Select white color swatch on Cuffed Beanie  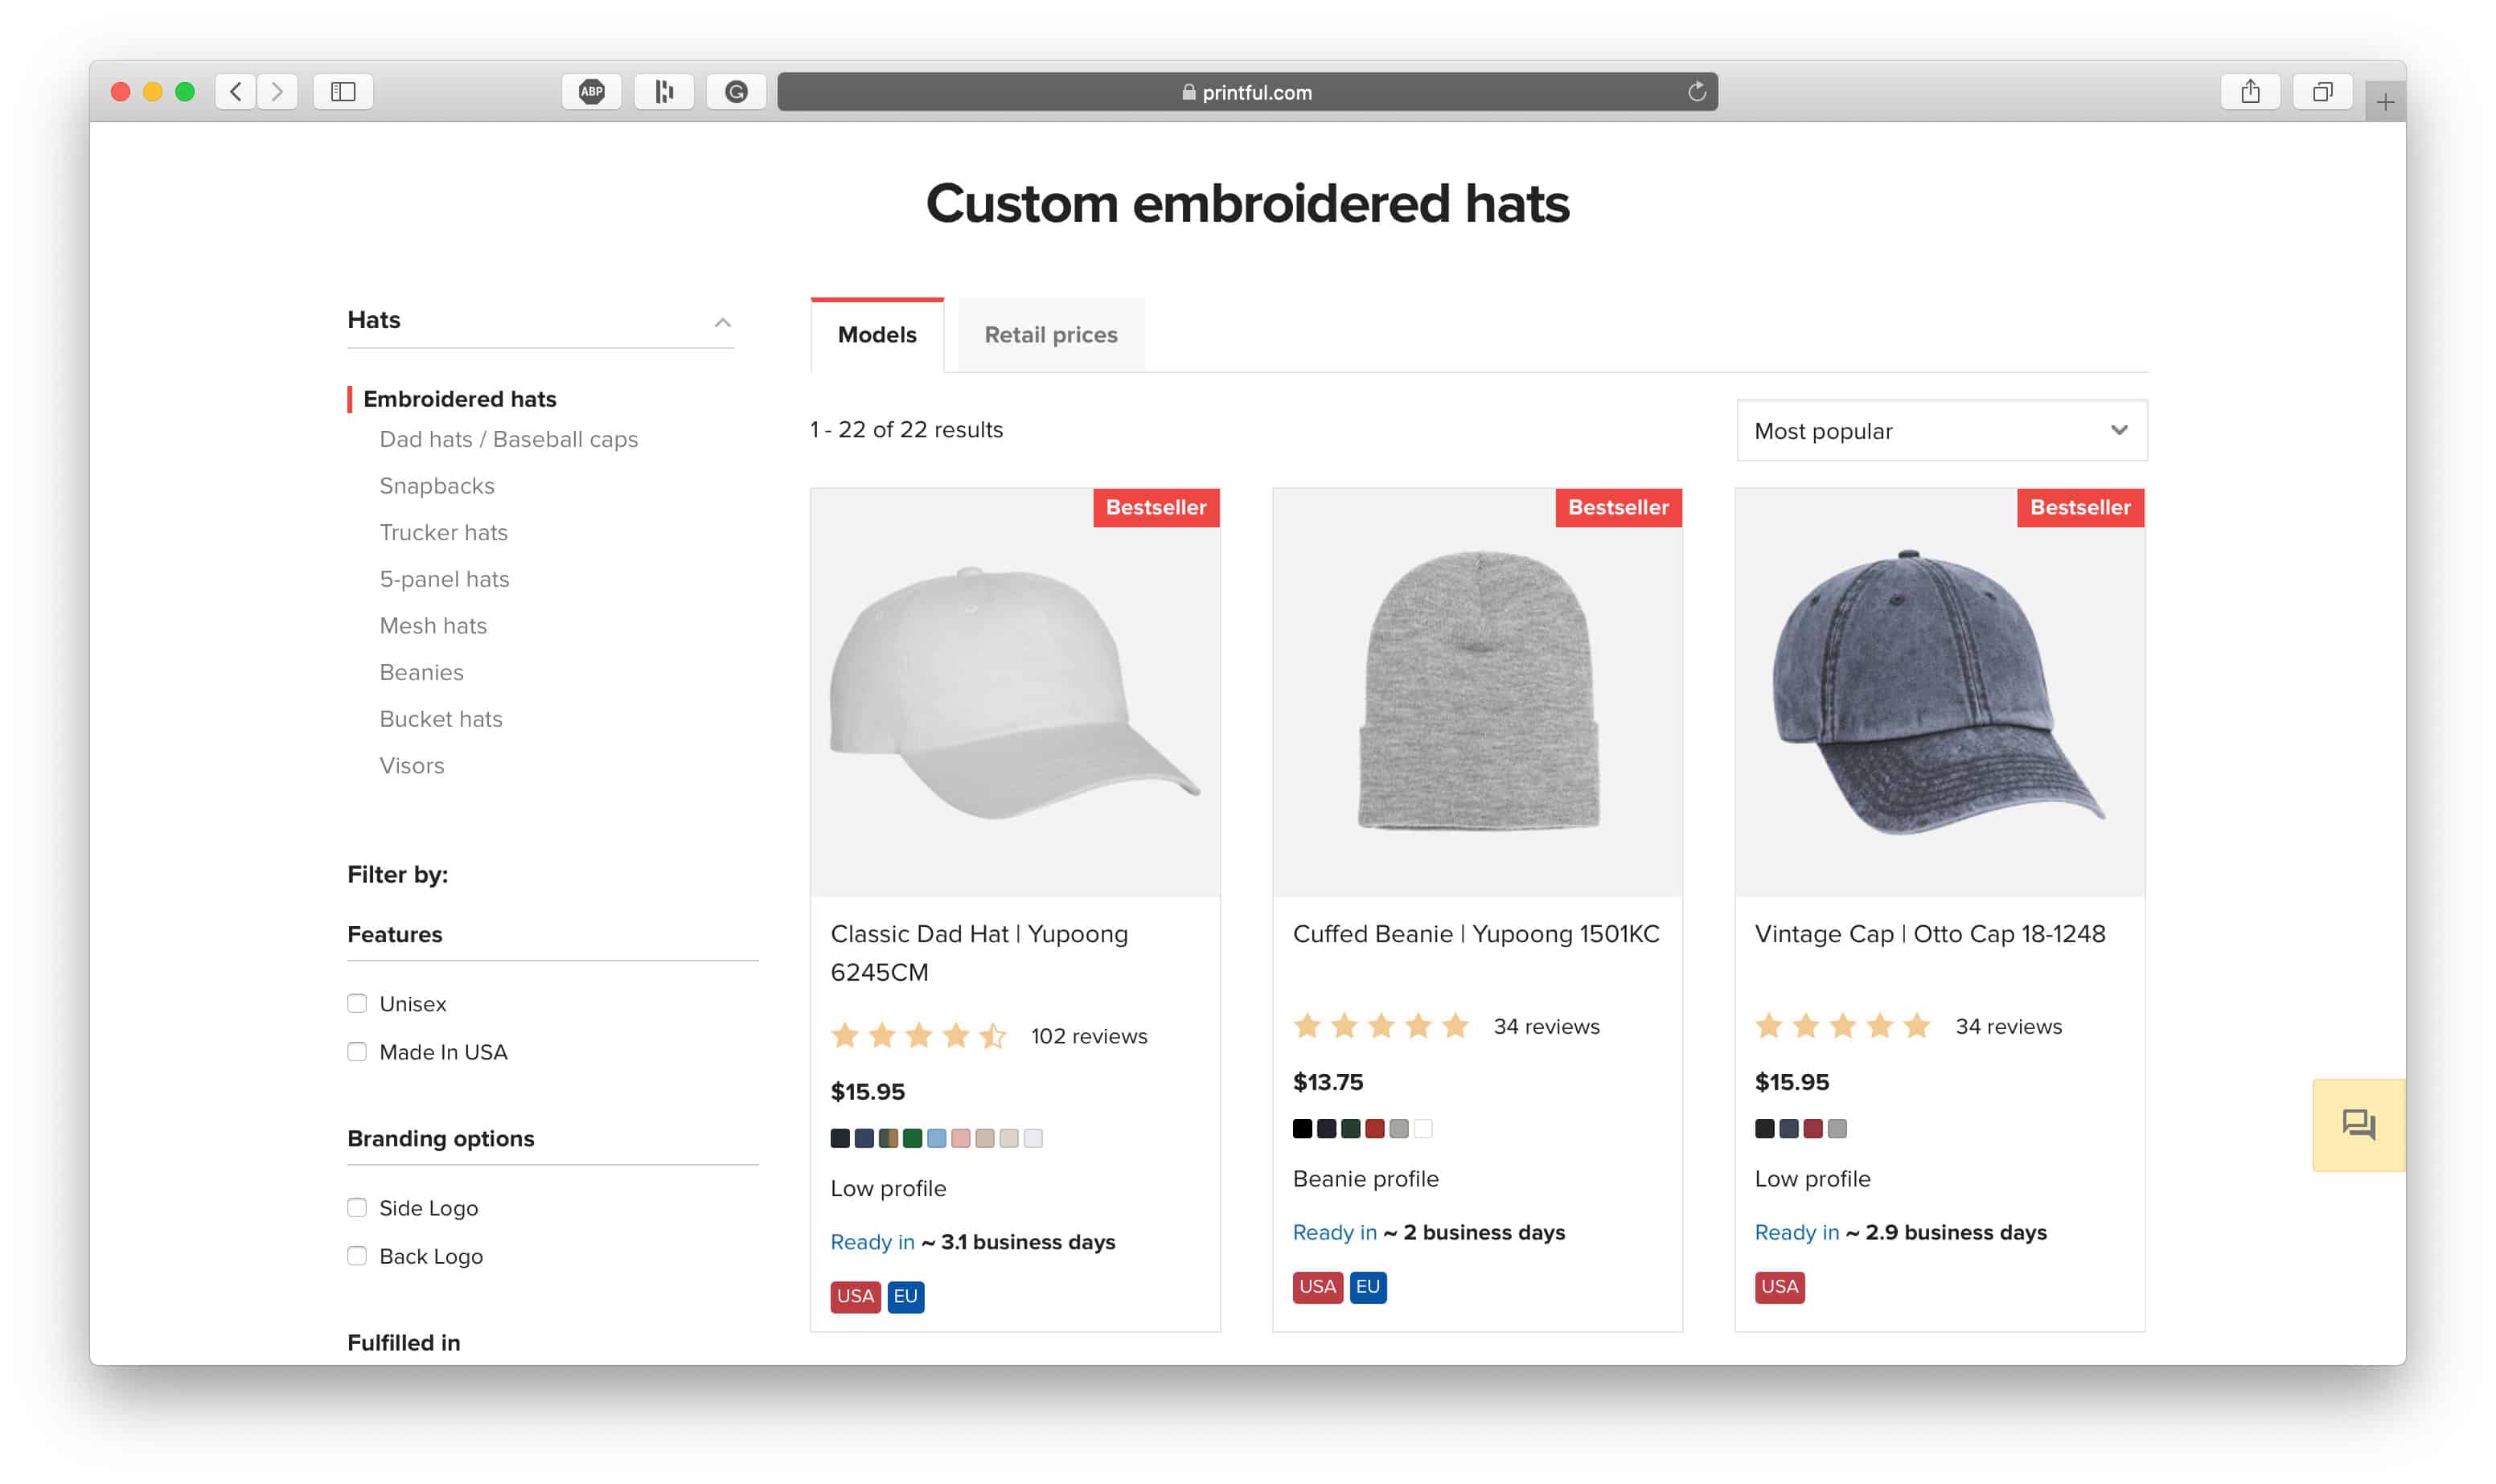1423,1129
